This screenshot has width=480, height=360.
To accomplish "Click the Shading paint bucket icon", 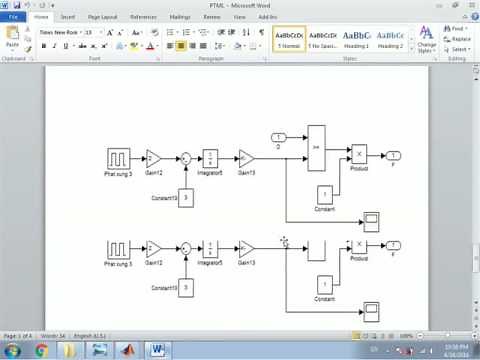I will [x=237, y=46].
